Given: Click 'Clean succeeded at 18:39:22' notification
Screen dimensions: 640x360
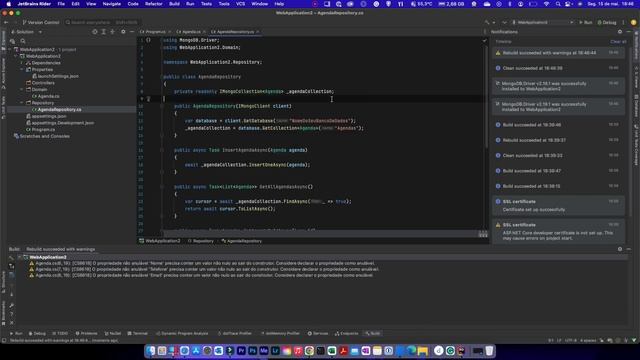Looking at the screenshot, I should tap(558, 156).
